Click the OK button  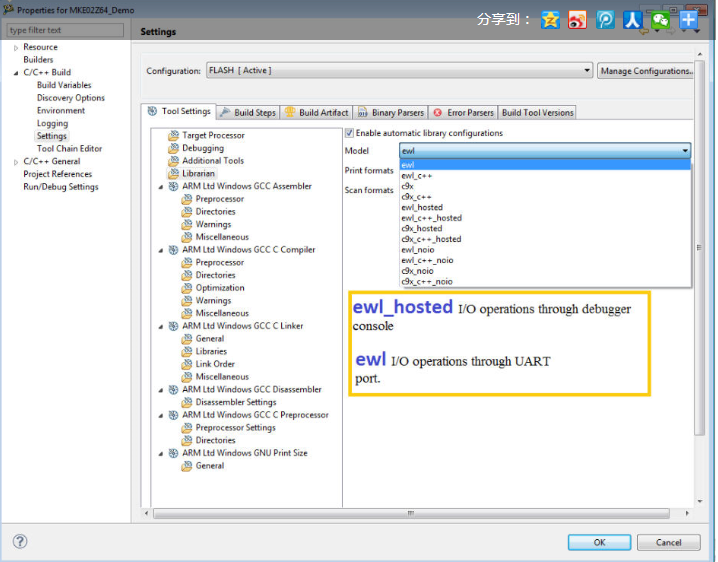599,542
